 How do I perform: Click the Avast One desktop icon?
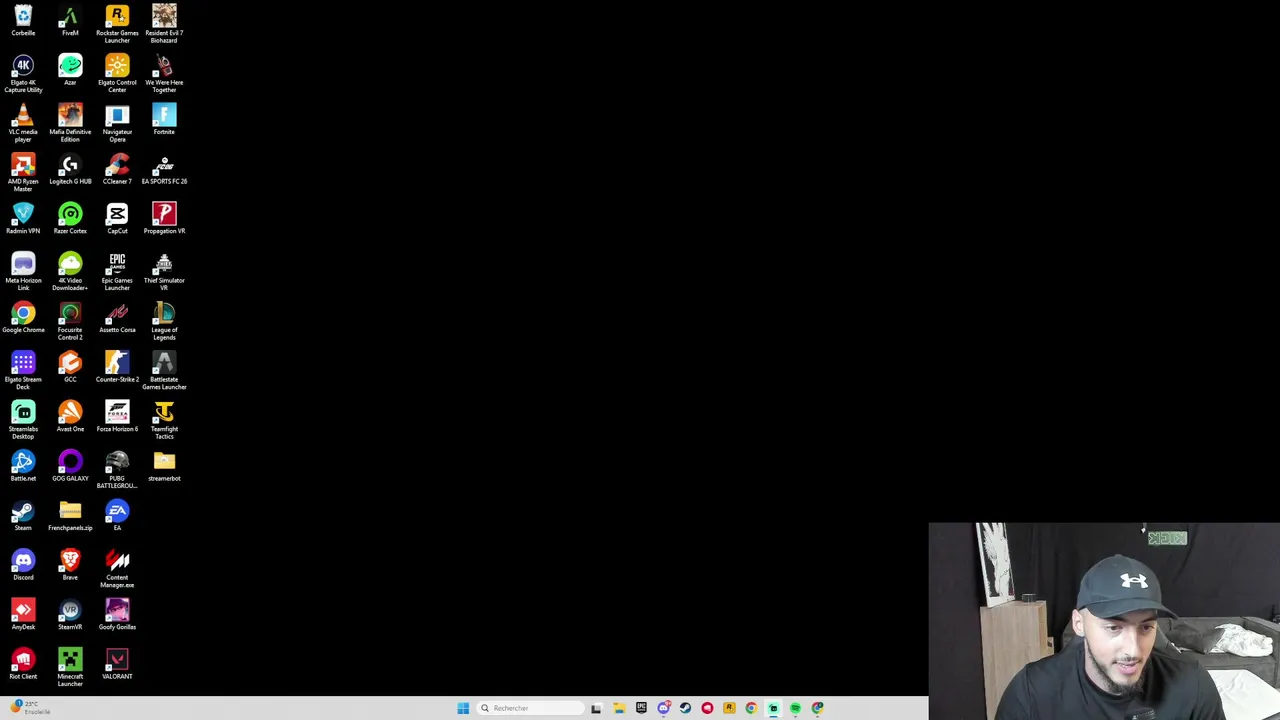[x=70, y=417]
